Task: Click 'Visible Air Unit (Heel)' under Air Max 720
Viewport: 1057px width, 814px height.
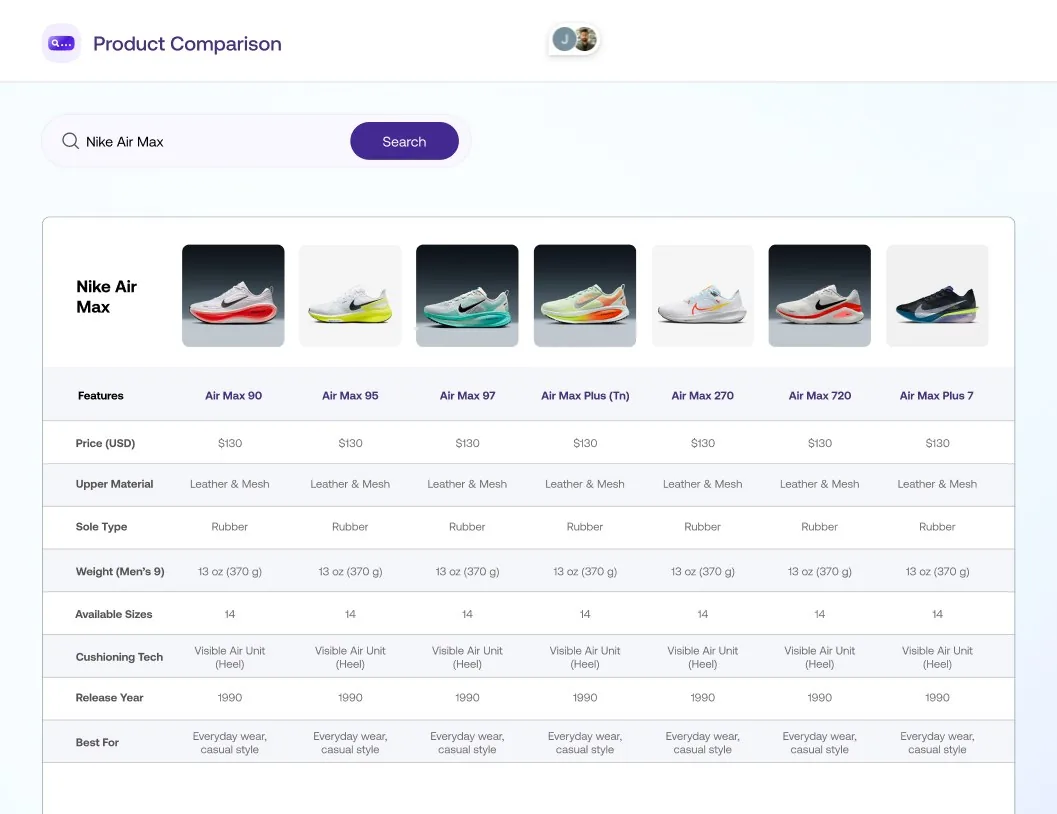Action: (x=820, y=657)
